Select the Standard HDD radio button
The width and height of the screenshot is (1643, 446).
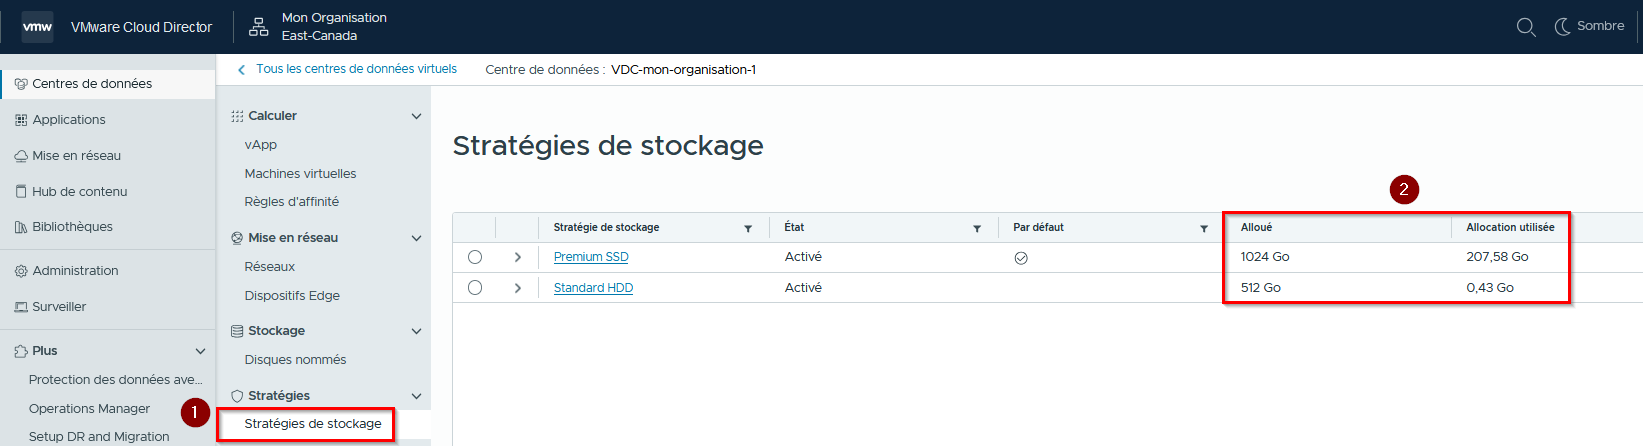pyautogui.click(x=475, y=287)
